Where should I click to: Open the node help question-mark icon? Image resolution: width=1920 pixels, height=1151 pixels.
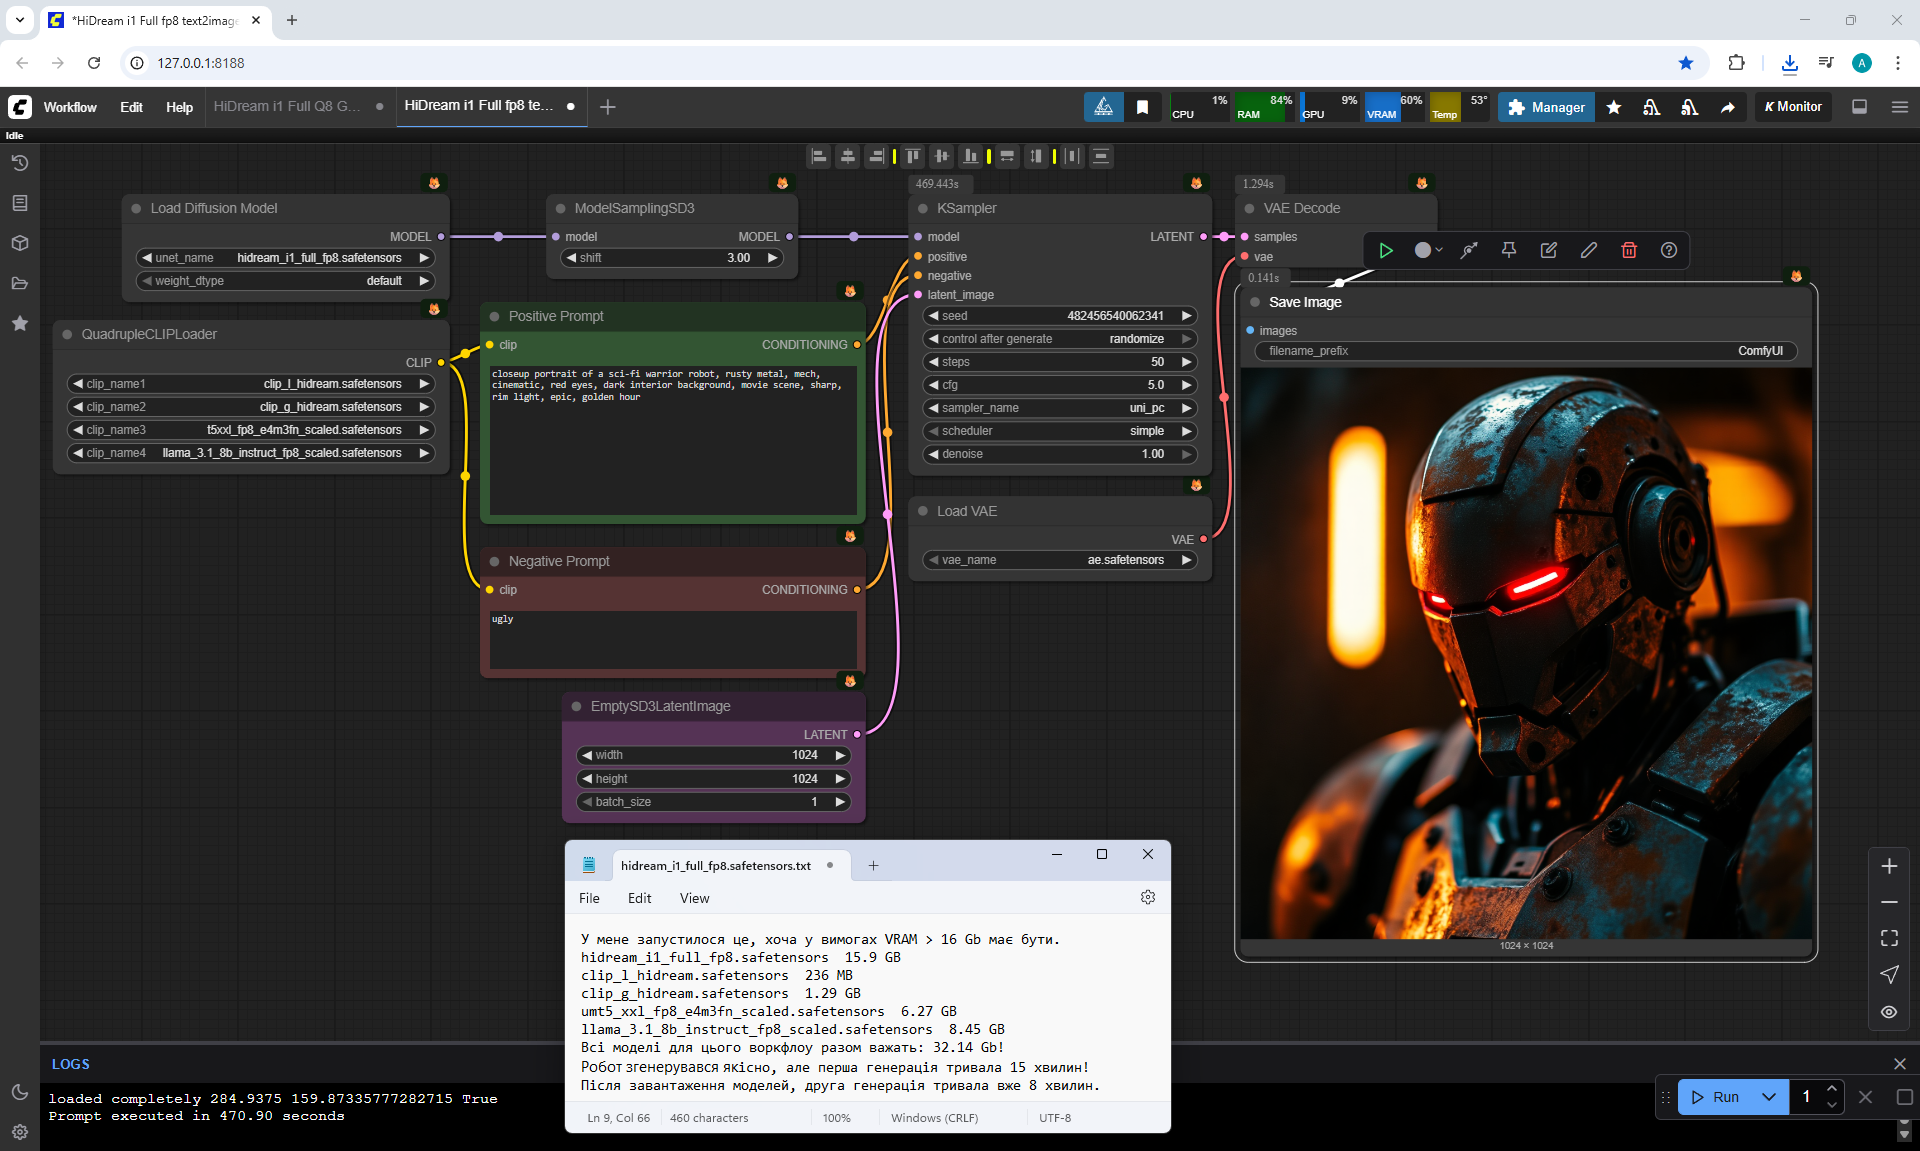tap(1668, 250)
